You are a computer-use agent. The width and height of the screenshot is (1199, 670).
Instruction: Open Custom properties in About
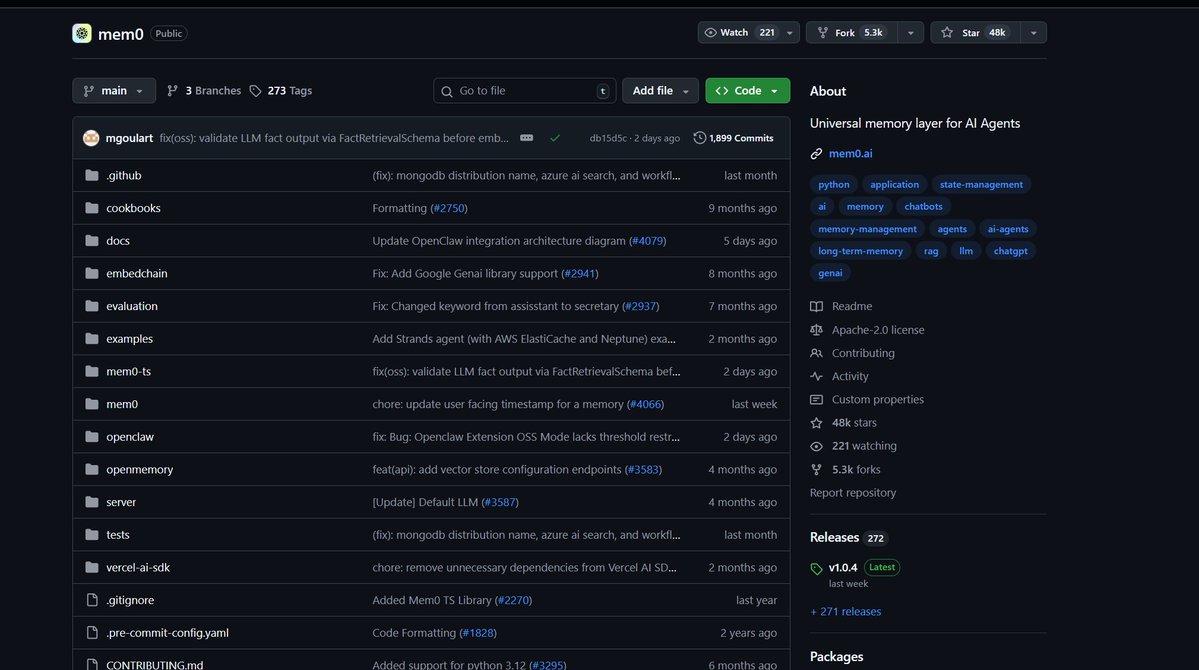pos(877,399)
